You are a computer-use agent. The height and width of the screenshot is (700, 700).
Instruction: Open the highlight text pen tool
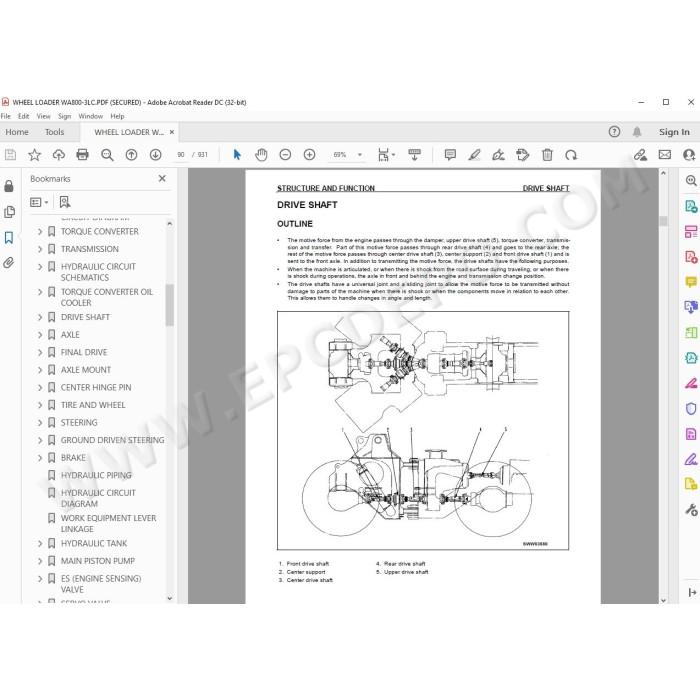(474, 155)
